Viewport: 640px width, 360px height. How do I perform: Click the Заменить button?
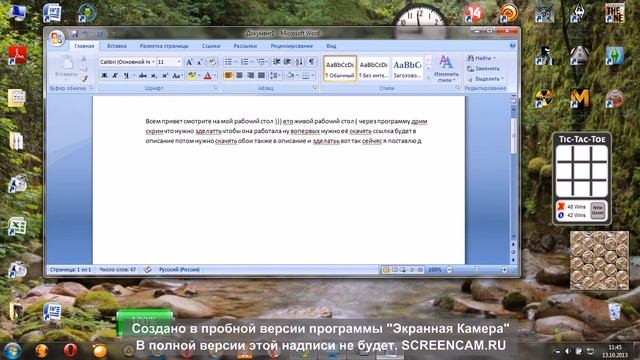pyautogui.click(x=483, y=69)
